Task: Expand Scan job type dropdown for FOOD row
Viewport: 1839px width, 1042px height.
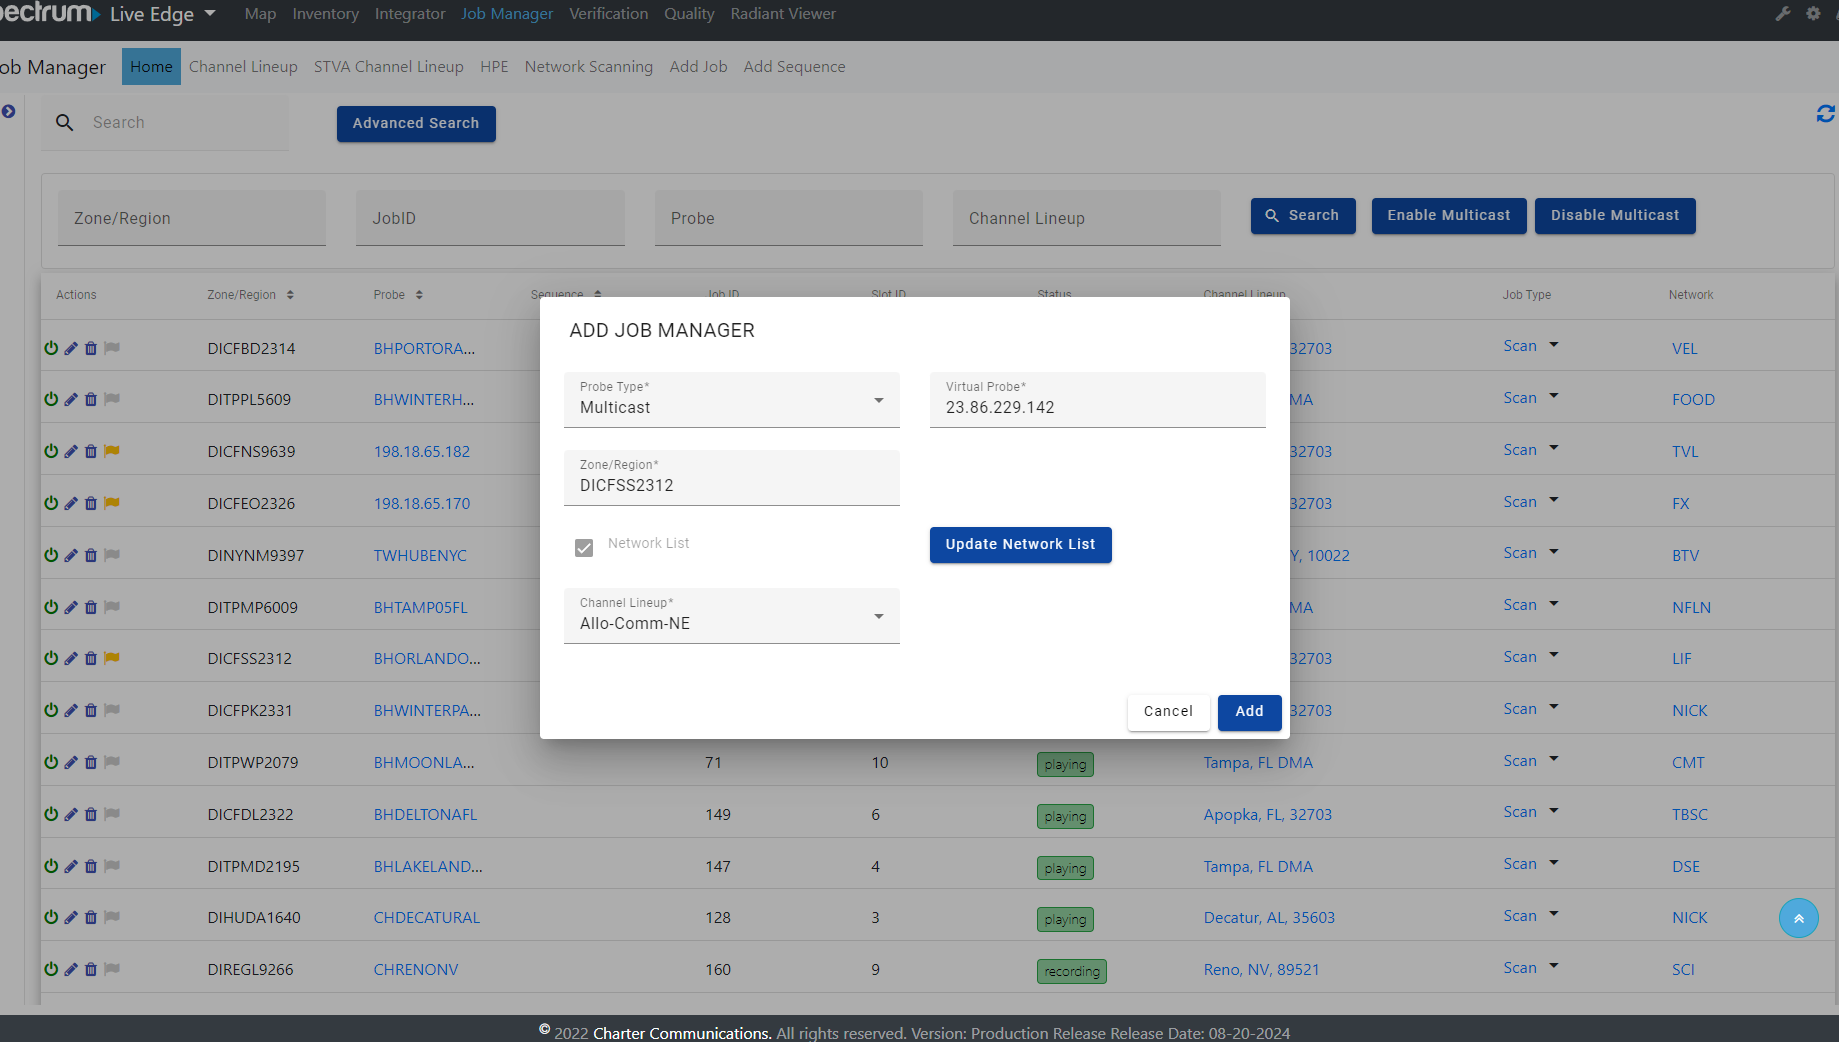Action: pyautogui.click(x=1554, y=397)
